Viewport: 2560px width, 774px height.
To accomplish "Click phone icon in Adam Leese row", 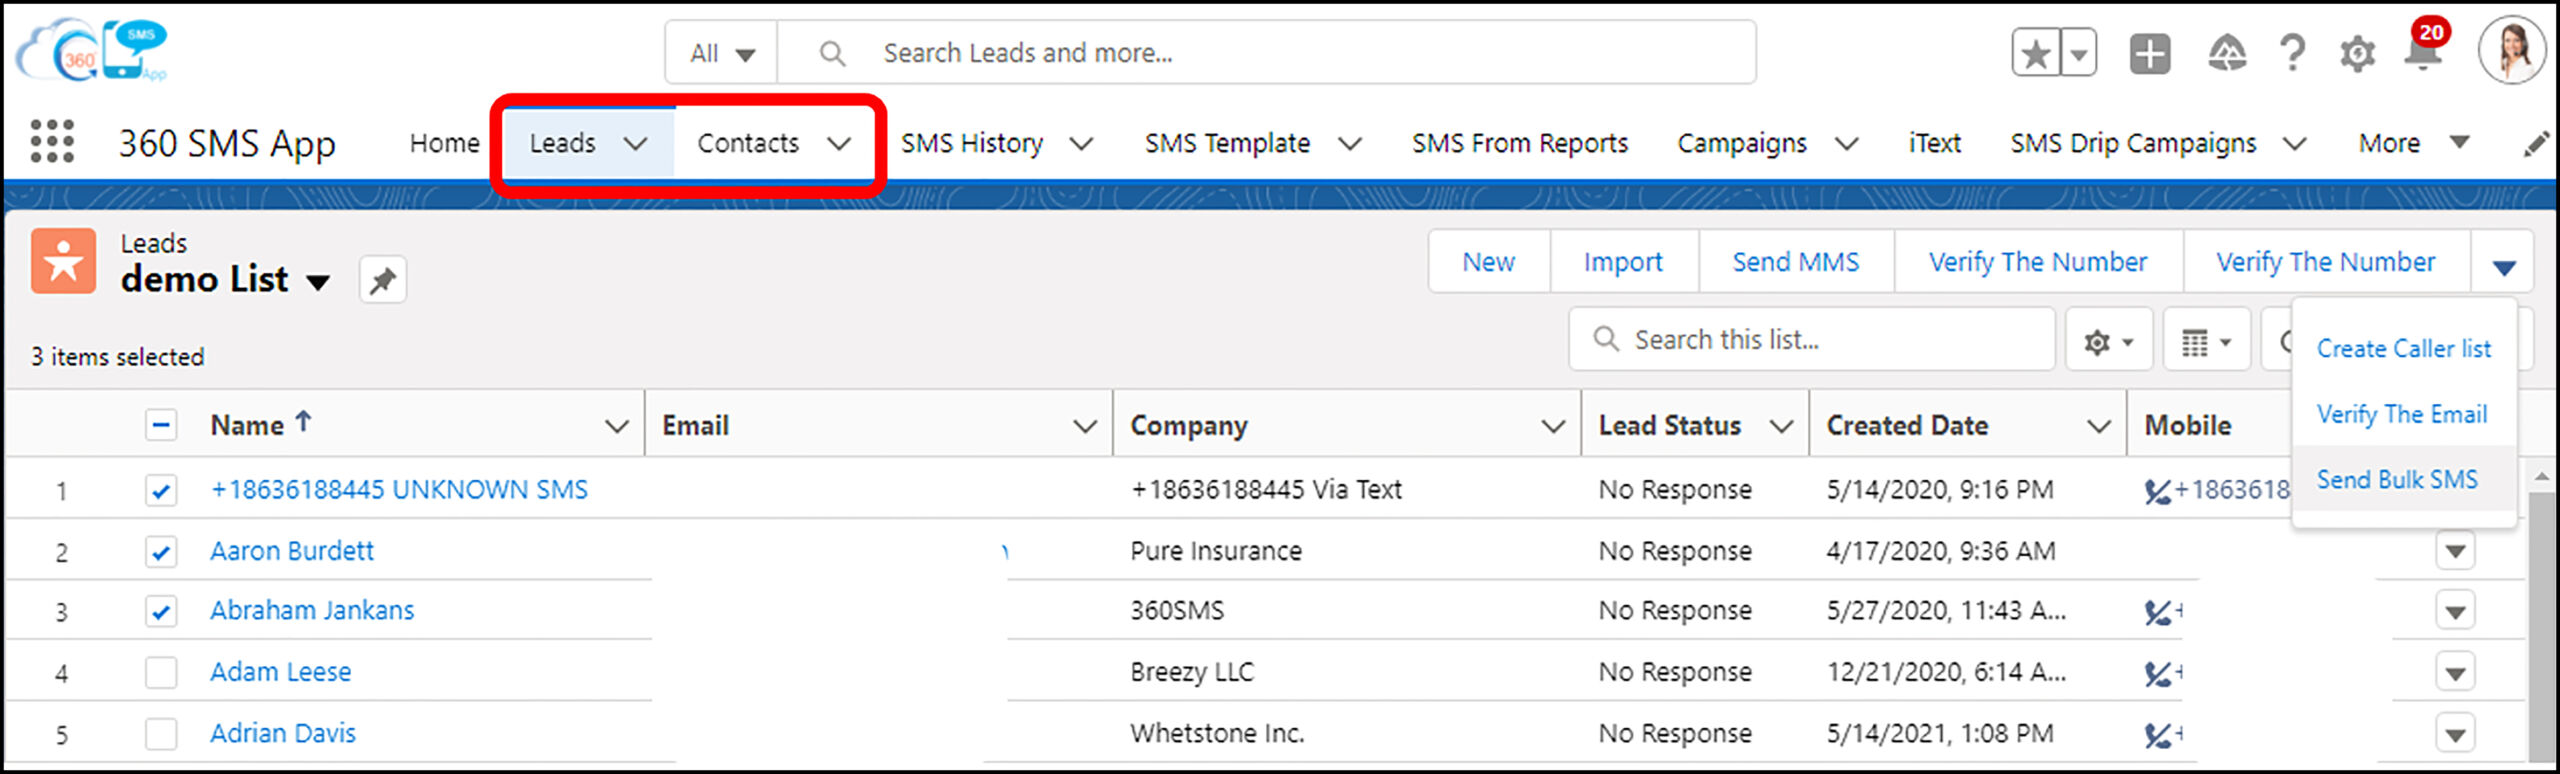I will (x=2157, y=673).
